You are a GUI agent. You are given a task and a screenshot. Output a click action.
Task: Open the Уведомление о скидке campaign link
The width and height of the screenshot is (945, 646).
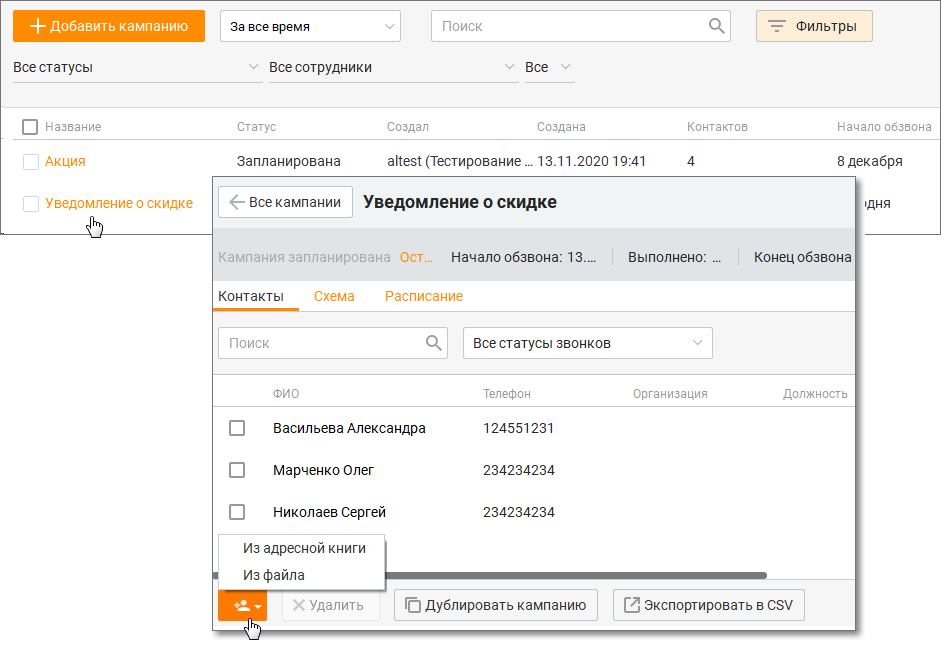pyautogui.click(x=119, y=204)
